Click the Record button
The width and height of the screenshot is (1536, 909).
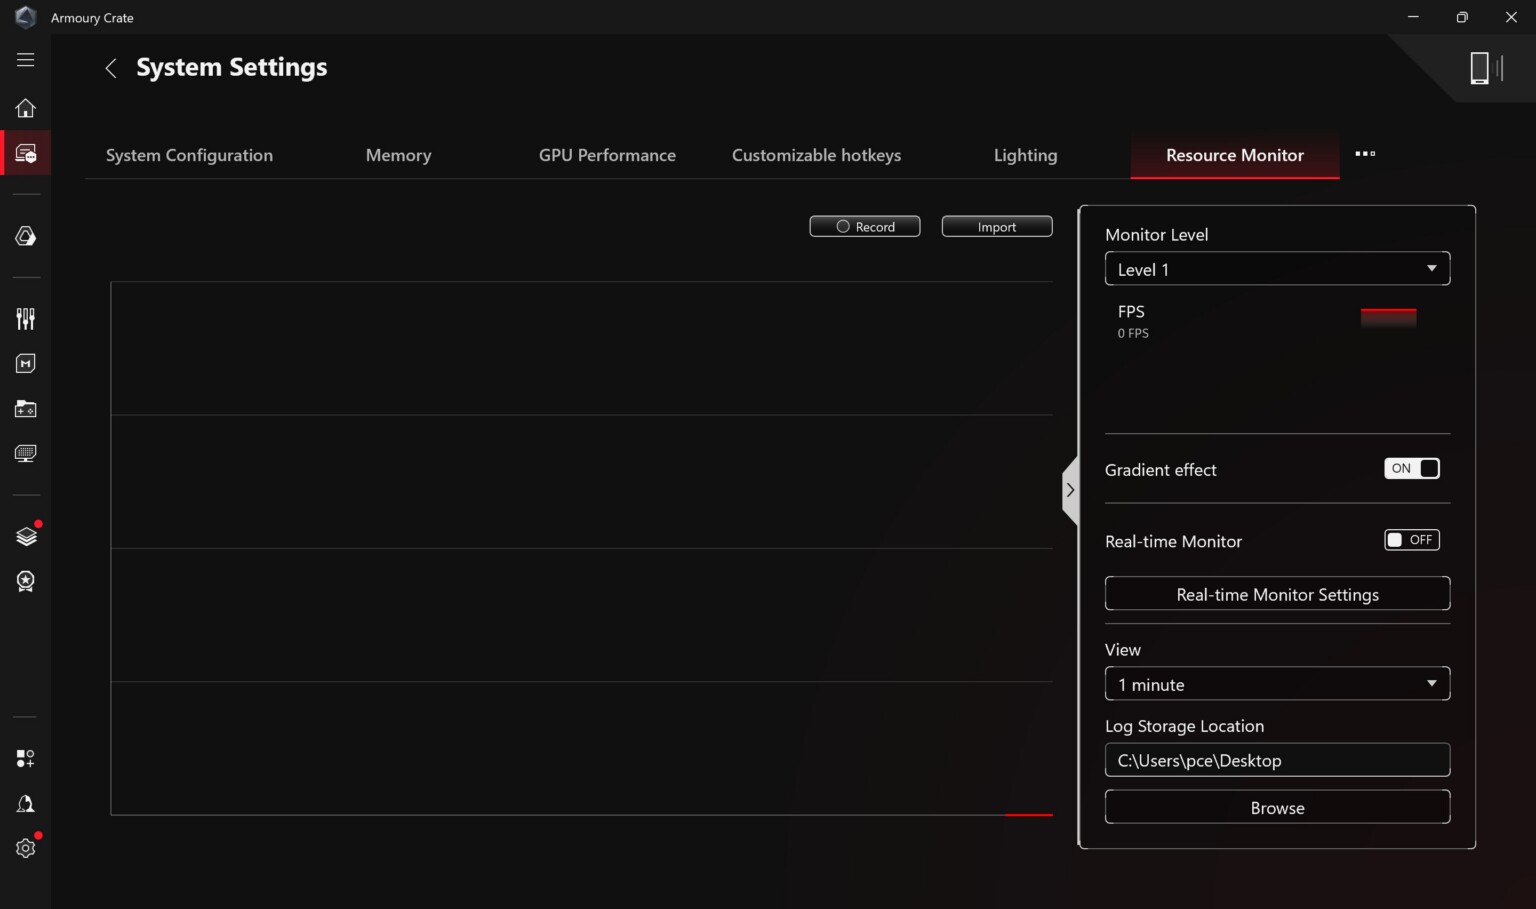click(865, 227)
